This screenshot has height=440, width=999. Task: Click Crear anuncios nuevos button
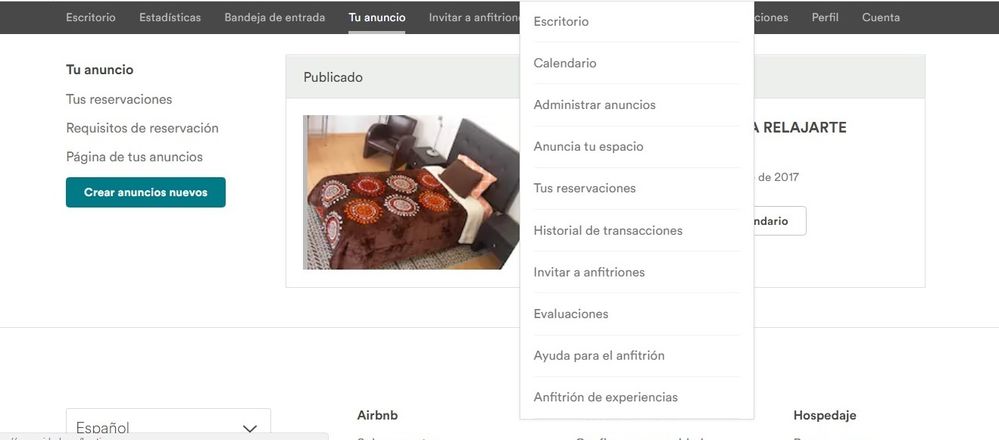click(x=146, y=192)
